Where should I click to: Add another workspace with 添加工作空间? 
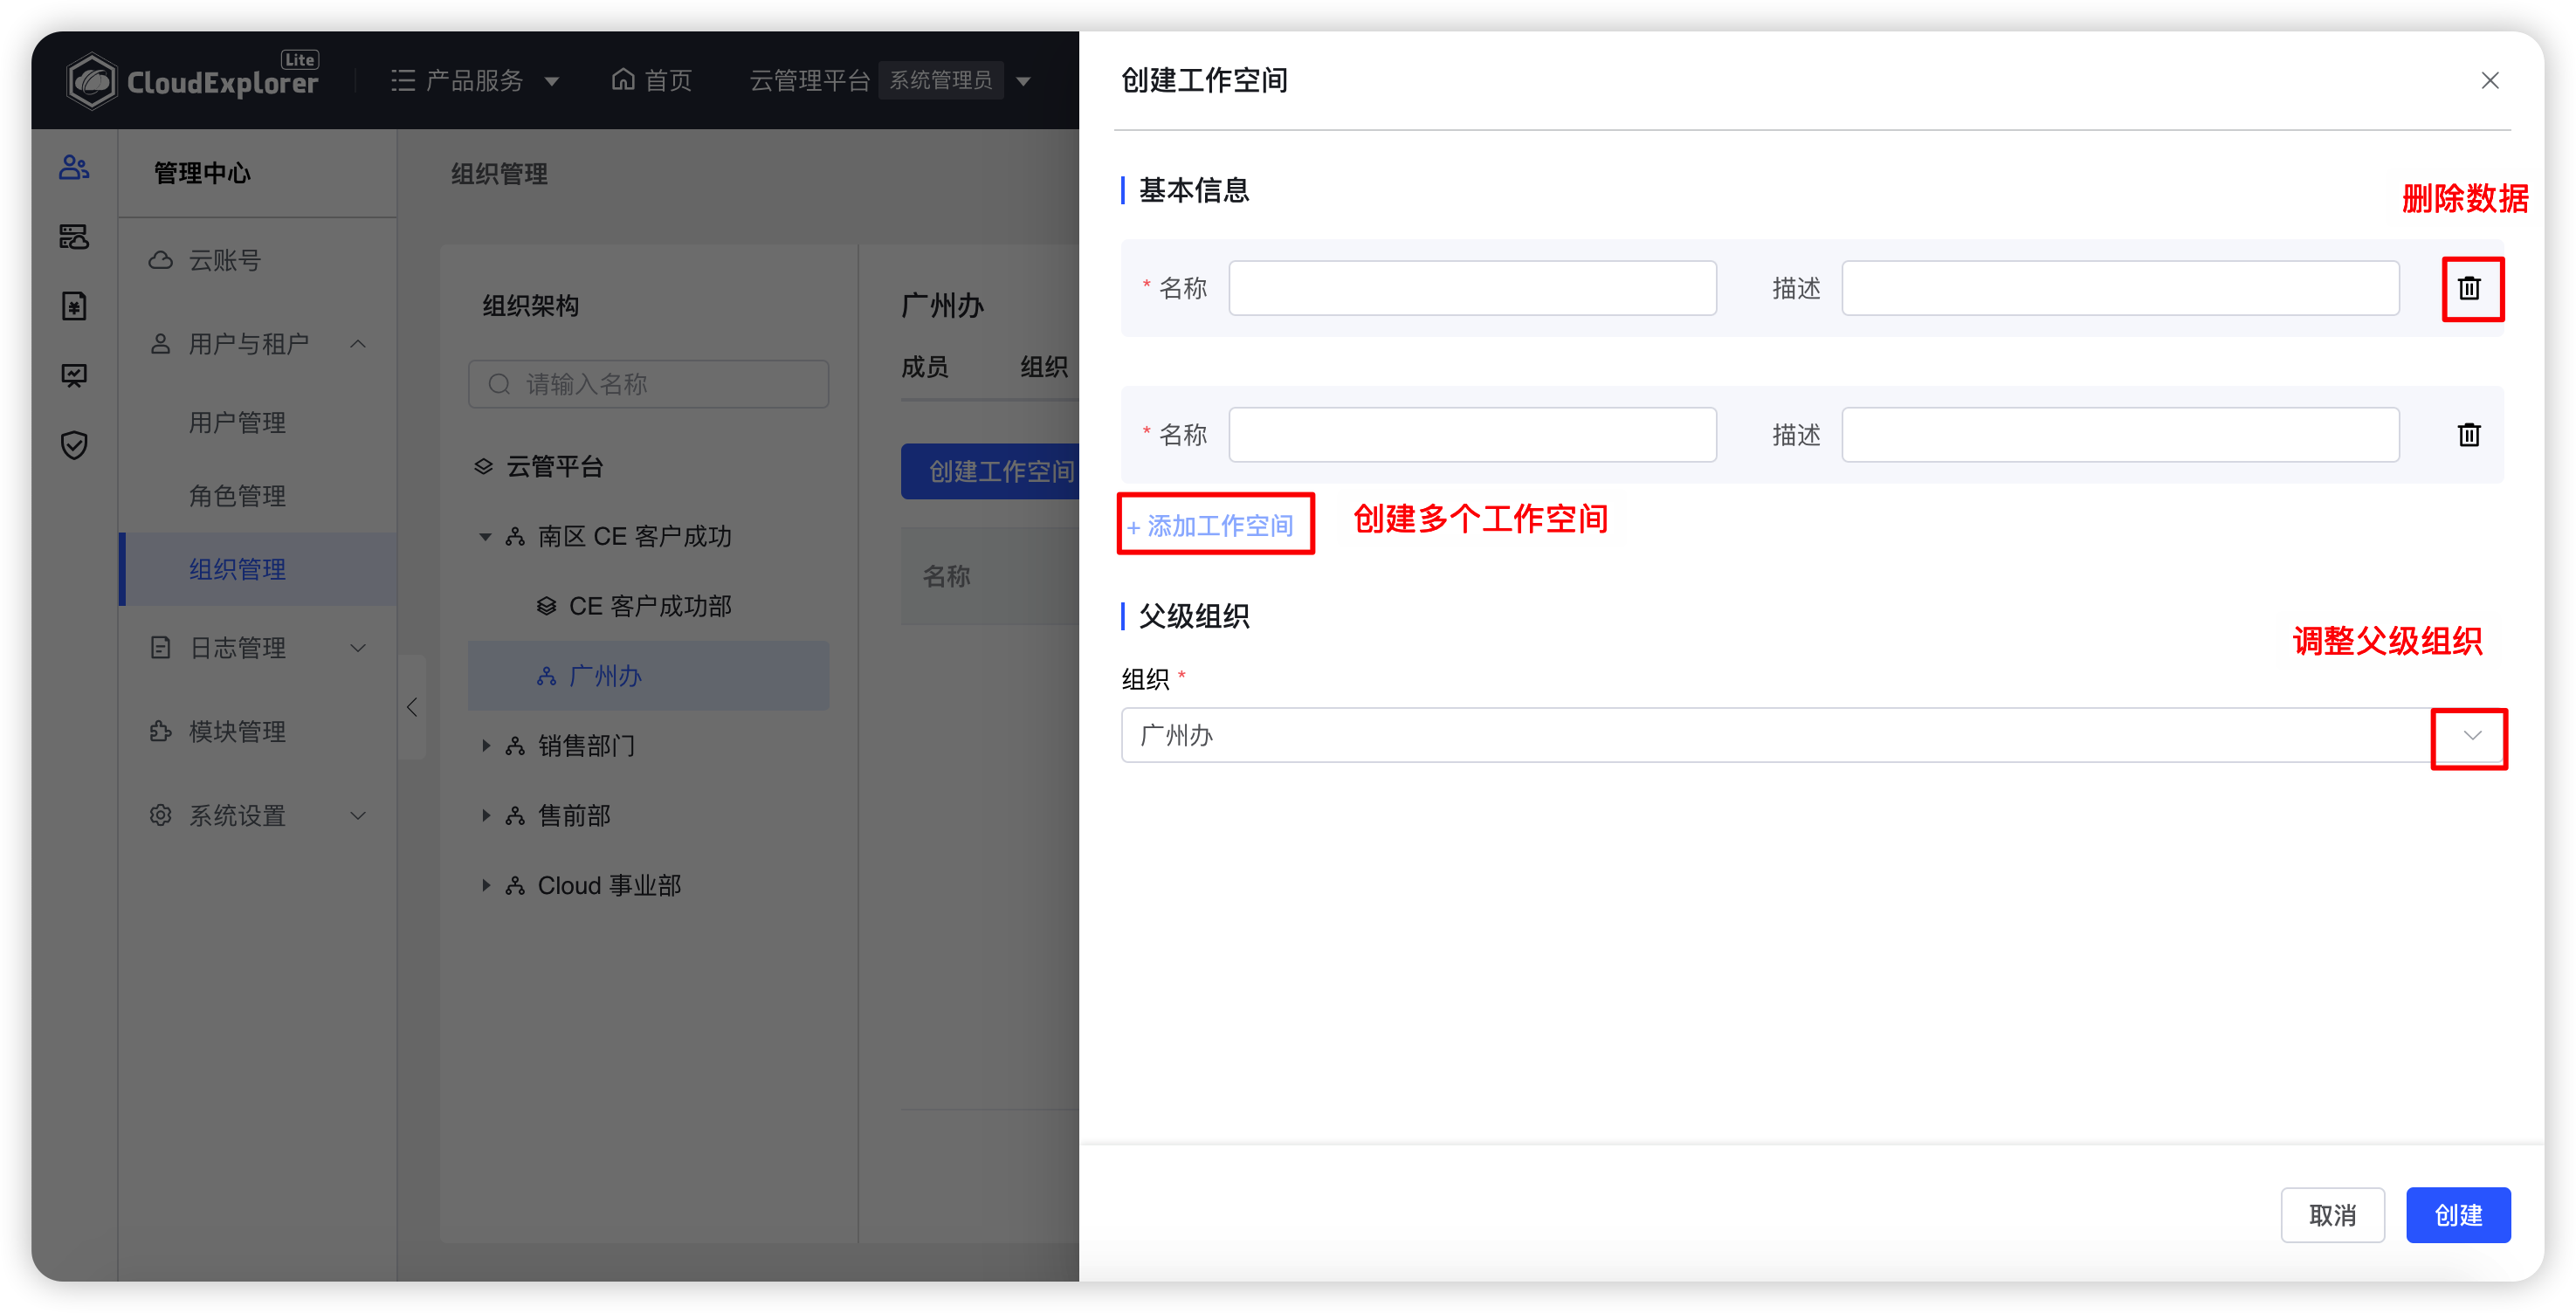1211,525
